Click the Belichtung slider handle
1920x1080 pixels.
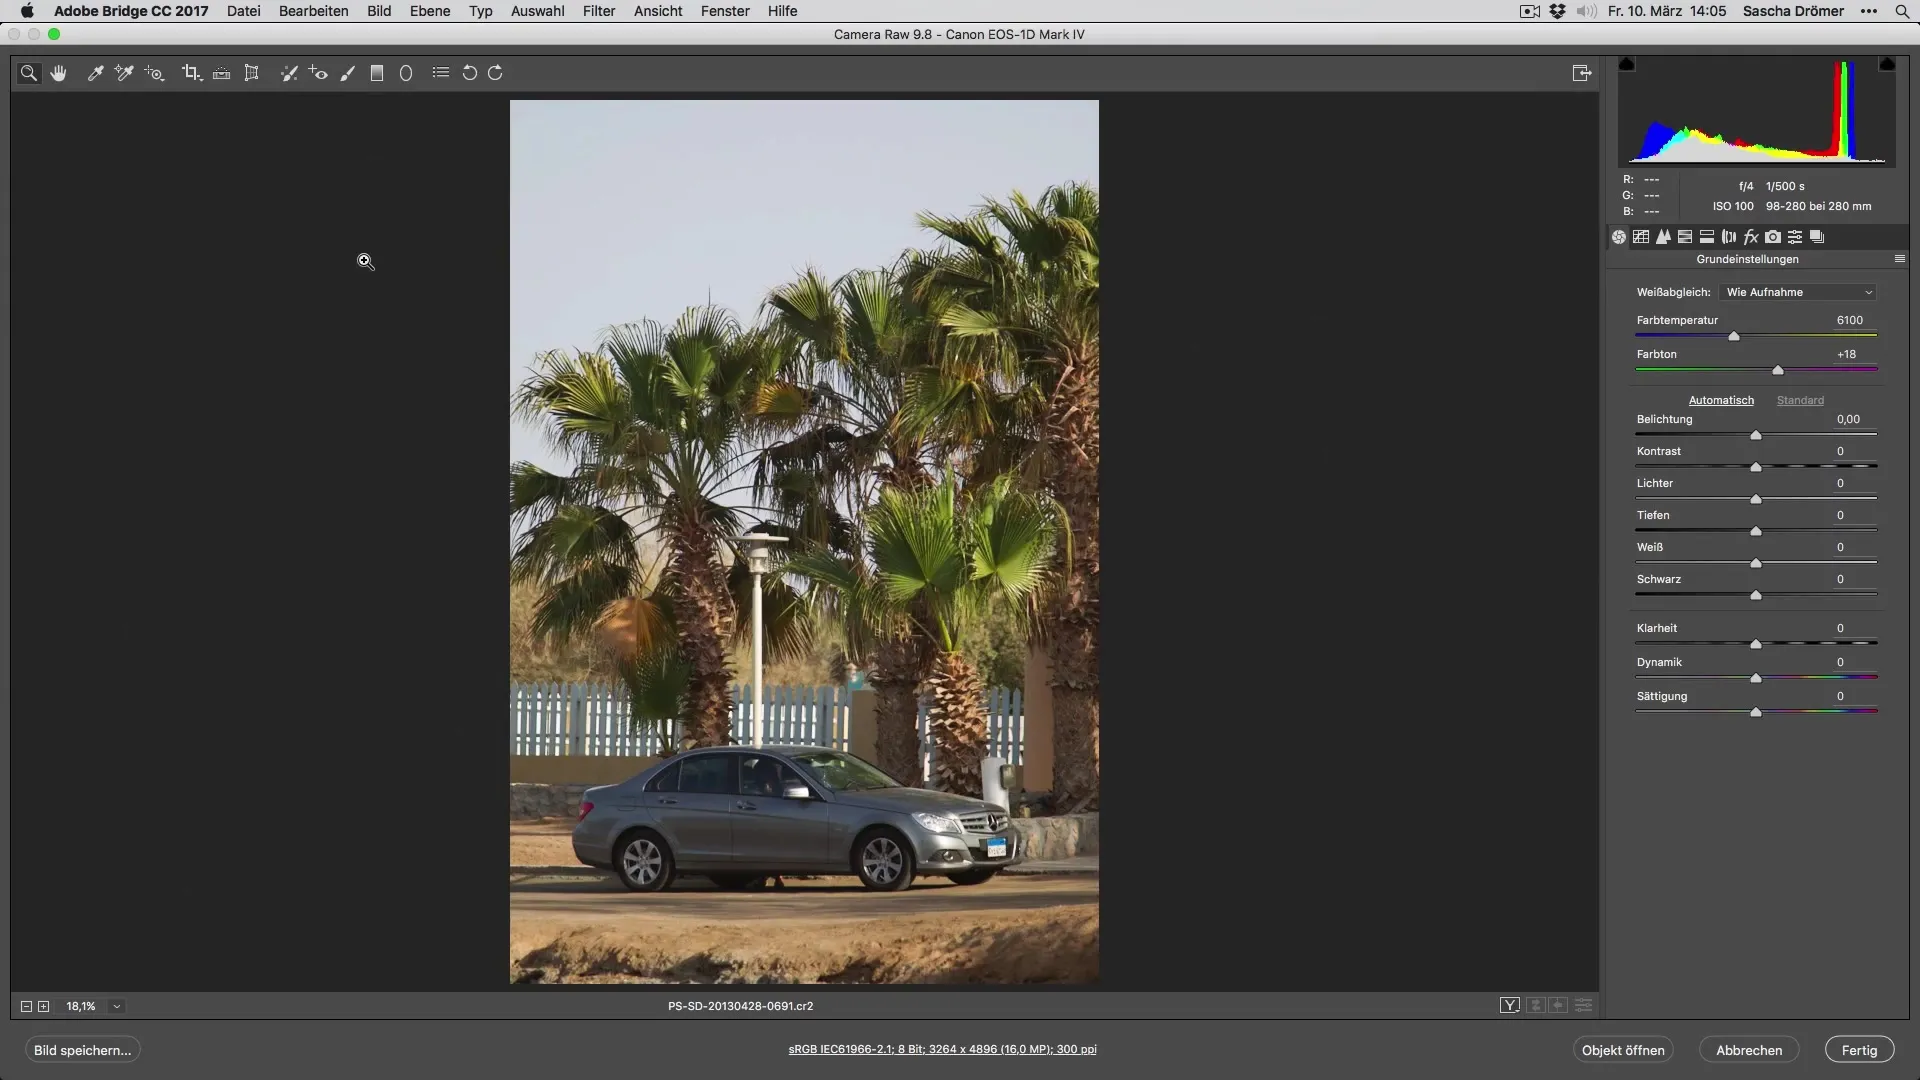pos(1756,436)
